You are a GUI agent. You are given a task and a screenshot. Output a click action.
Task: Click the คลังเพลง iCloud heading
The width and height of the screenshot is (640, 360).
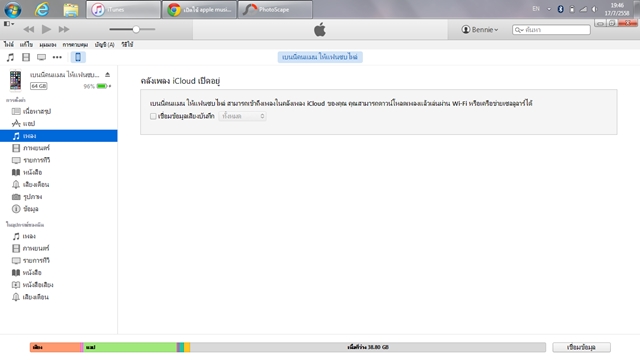(x=180, y=81)
